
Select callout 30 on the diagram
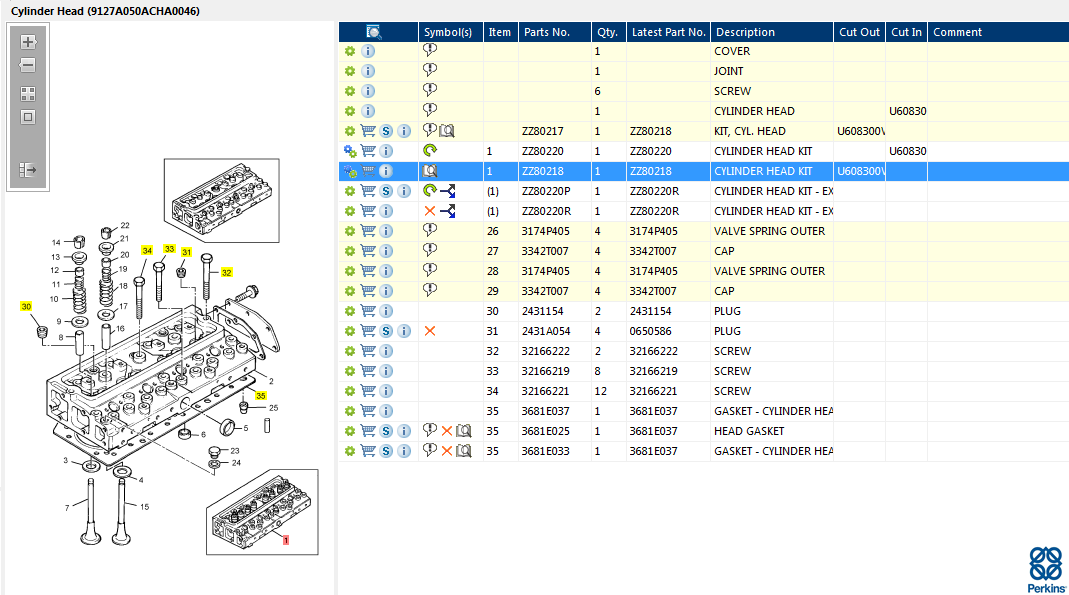tap(26, 307)
